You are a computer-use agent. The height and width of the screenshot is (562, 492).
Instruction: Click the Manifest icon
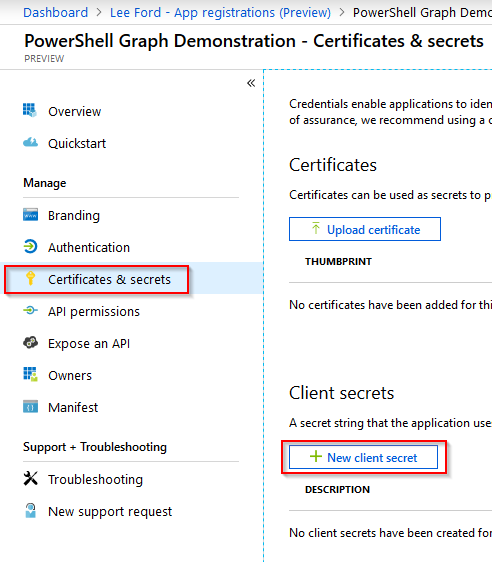(x=30, y=407)
